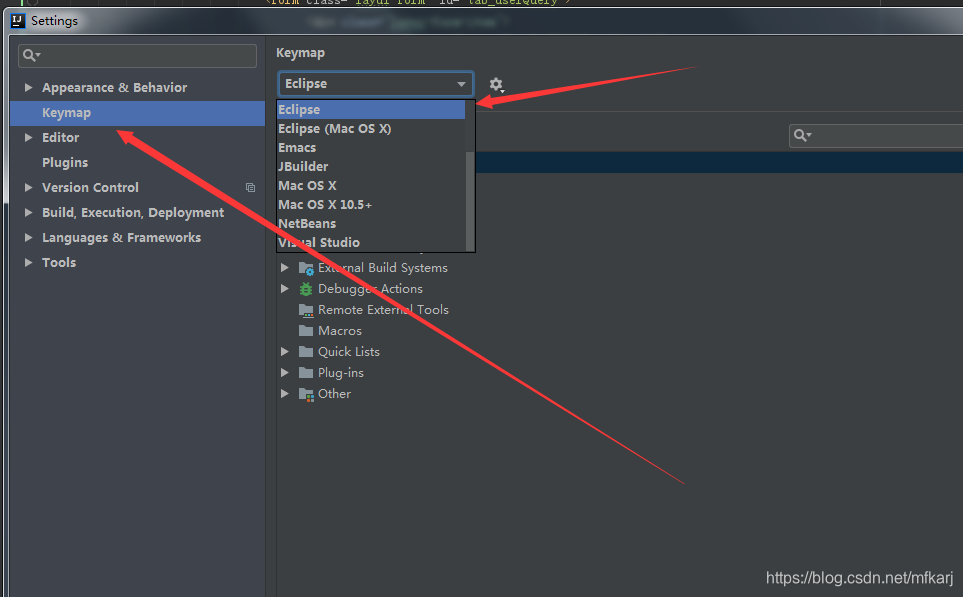The width and height of the screenshot is (963, 597).
Task: Expand Build, Execution, Deployment section
Action: [28, 213]
